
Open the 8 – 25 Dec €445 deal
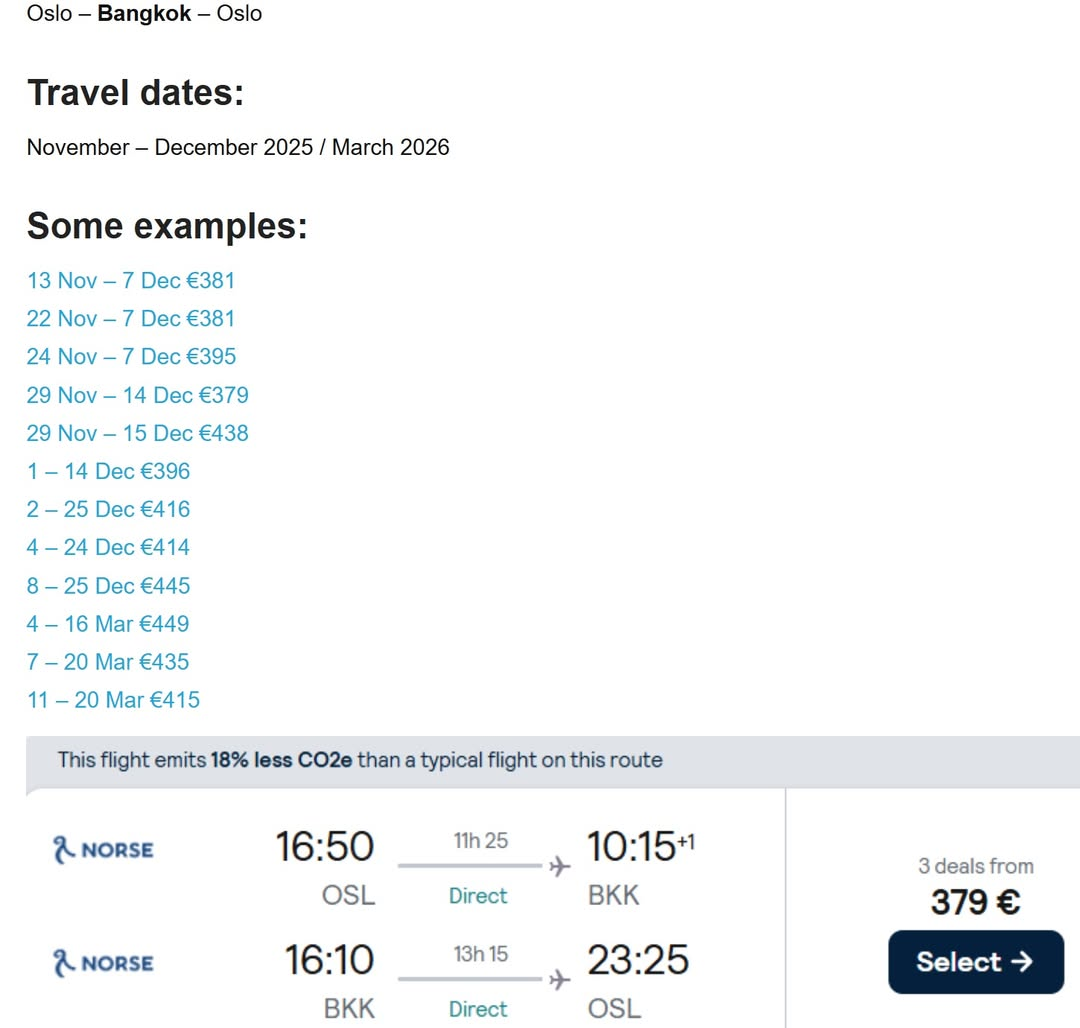click(108, 586)
